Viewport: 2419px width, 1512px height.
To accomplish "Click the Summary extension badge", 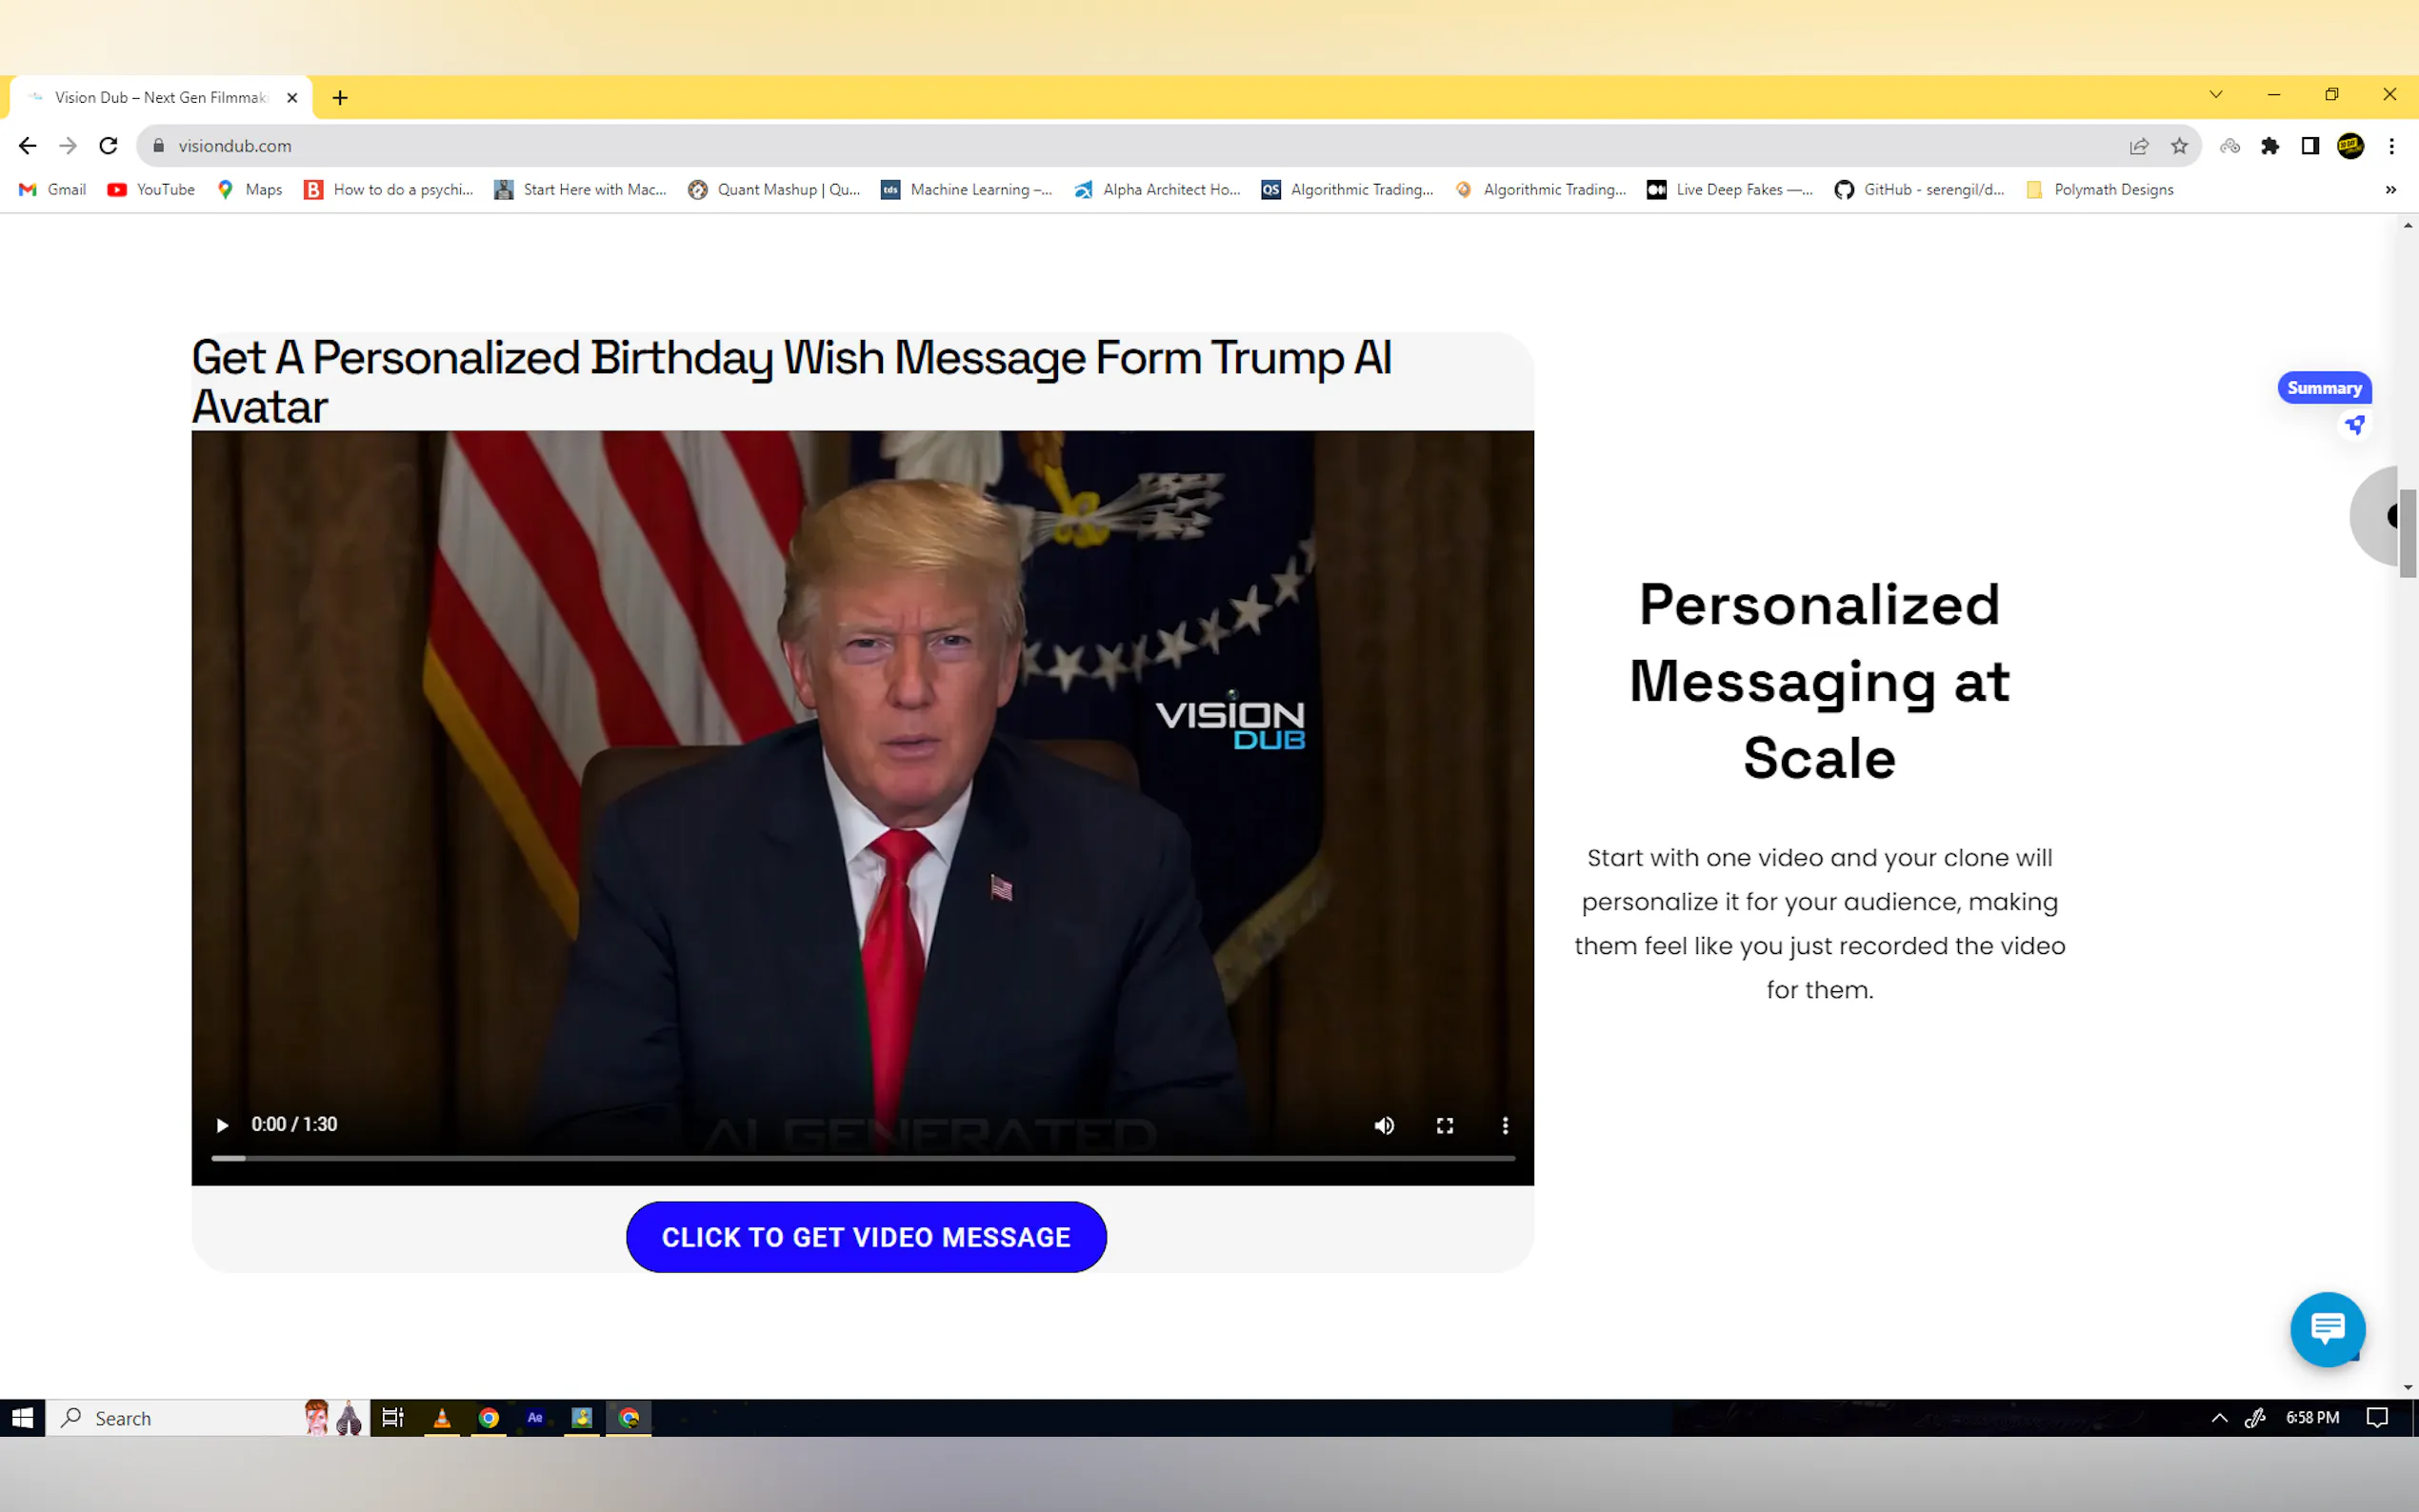I will (x=2323, y=388).
